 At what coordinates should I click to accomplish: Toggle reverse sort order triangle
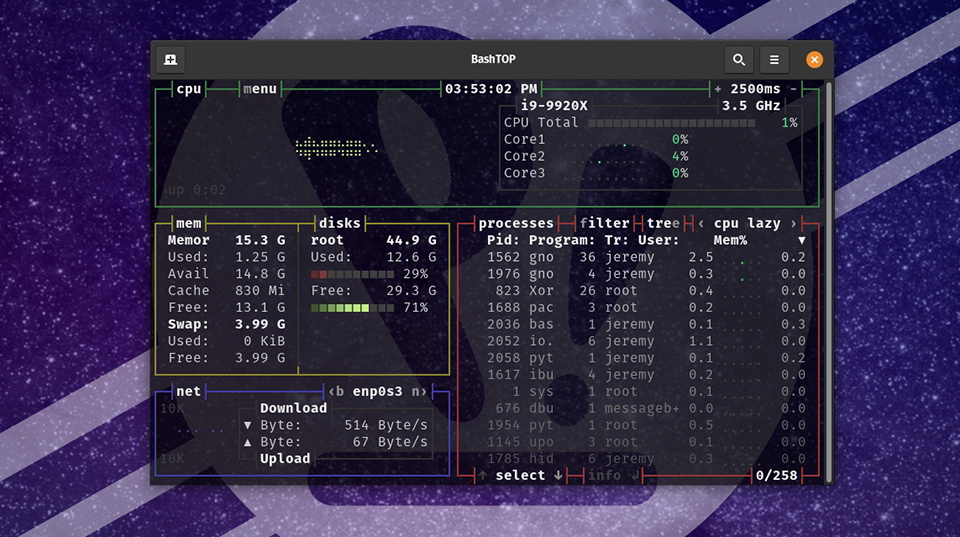[801, 241]
